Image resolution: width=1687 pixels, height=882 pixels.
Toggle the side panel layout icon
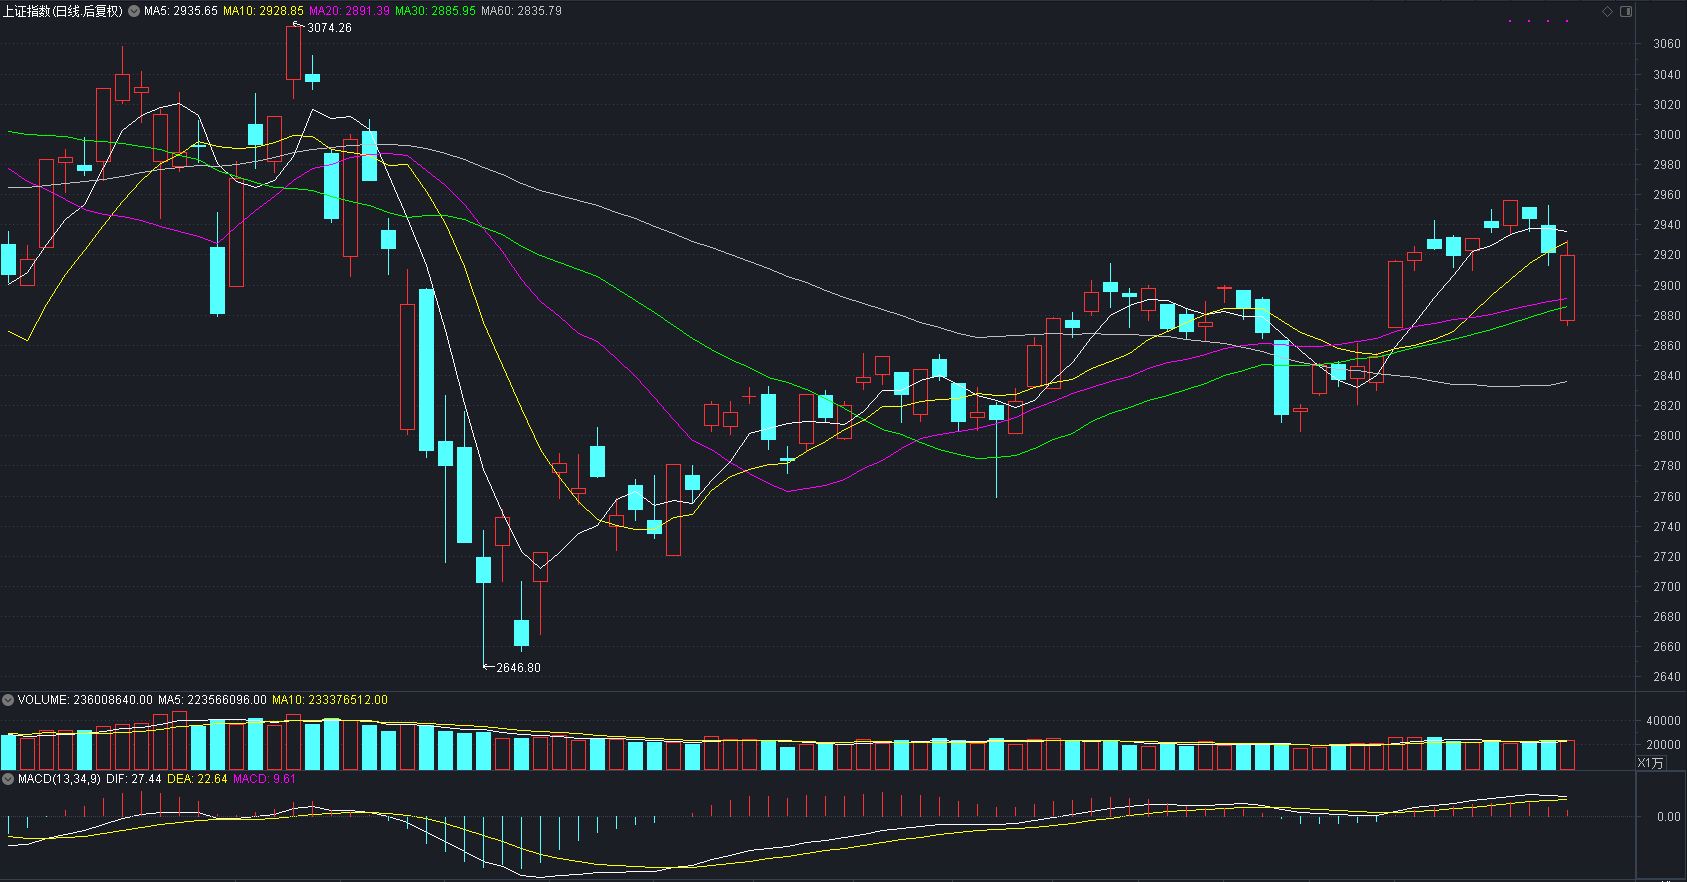1626,12
